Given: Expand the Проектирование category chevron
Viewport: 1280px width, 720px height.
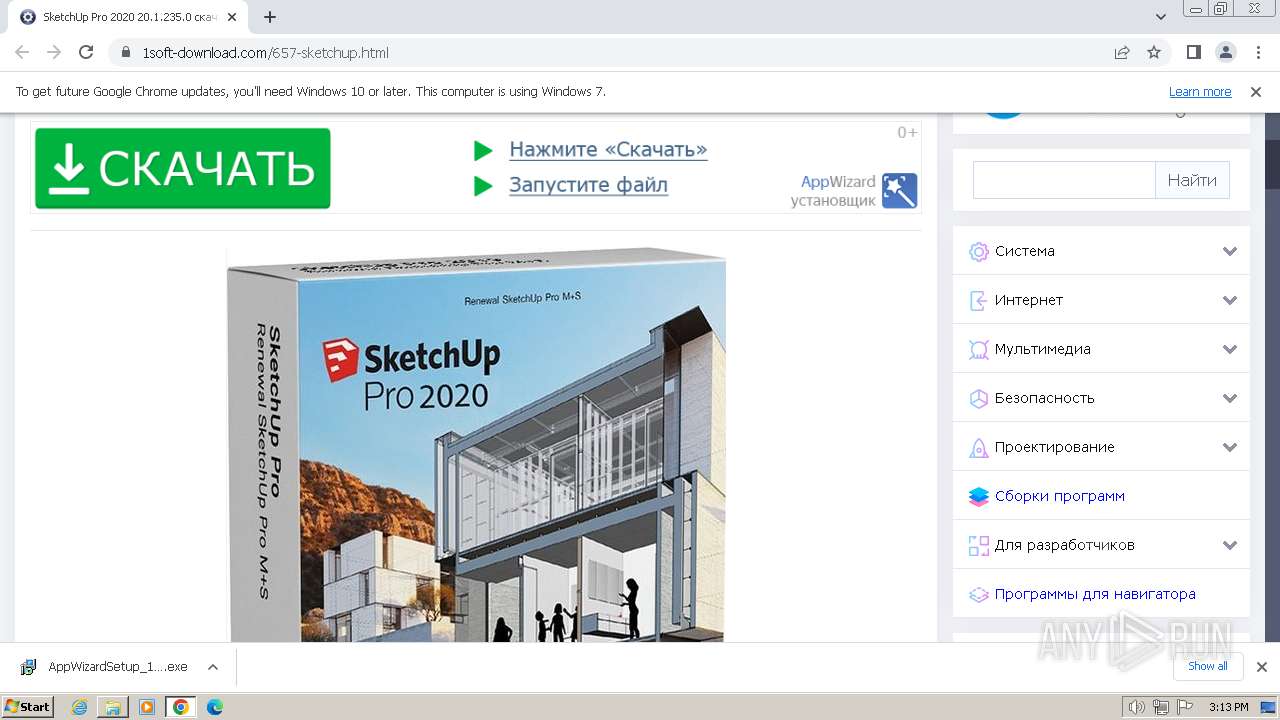Looking at the screenshot, I should (1230, 447).
